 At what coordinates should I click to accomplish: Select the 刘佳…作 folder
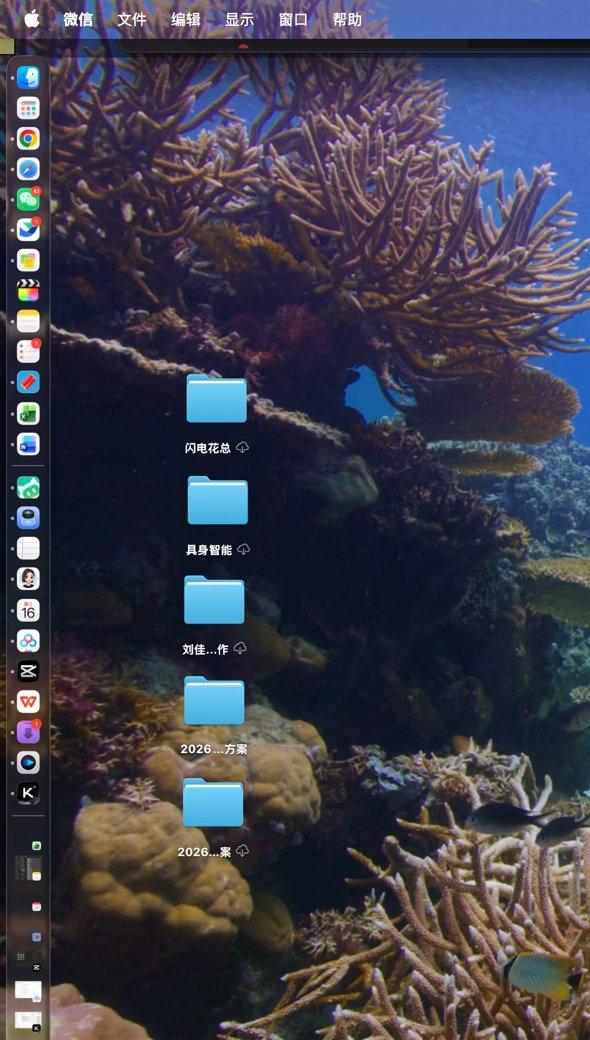(x=214, y=600)
